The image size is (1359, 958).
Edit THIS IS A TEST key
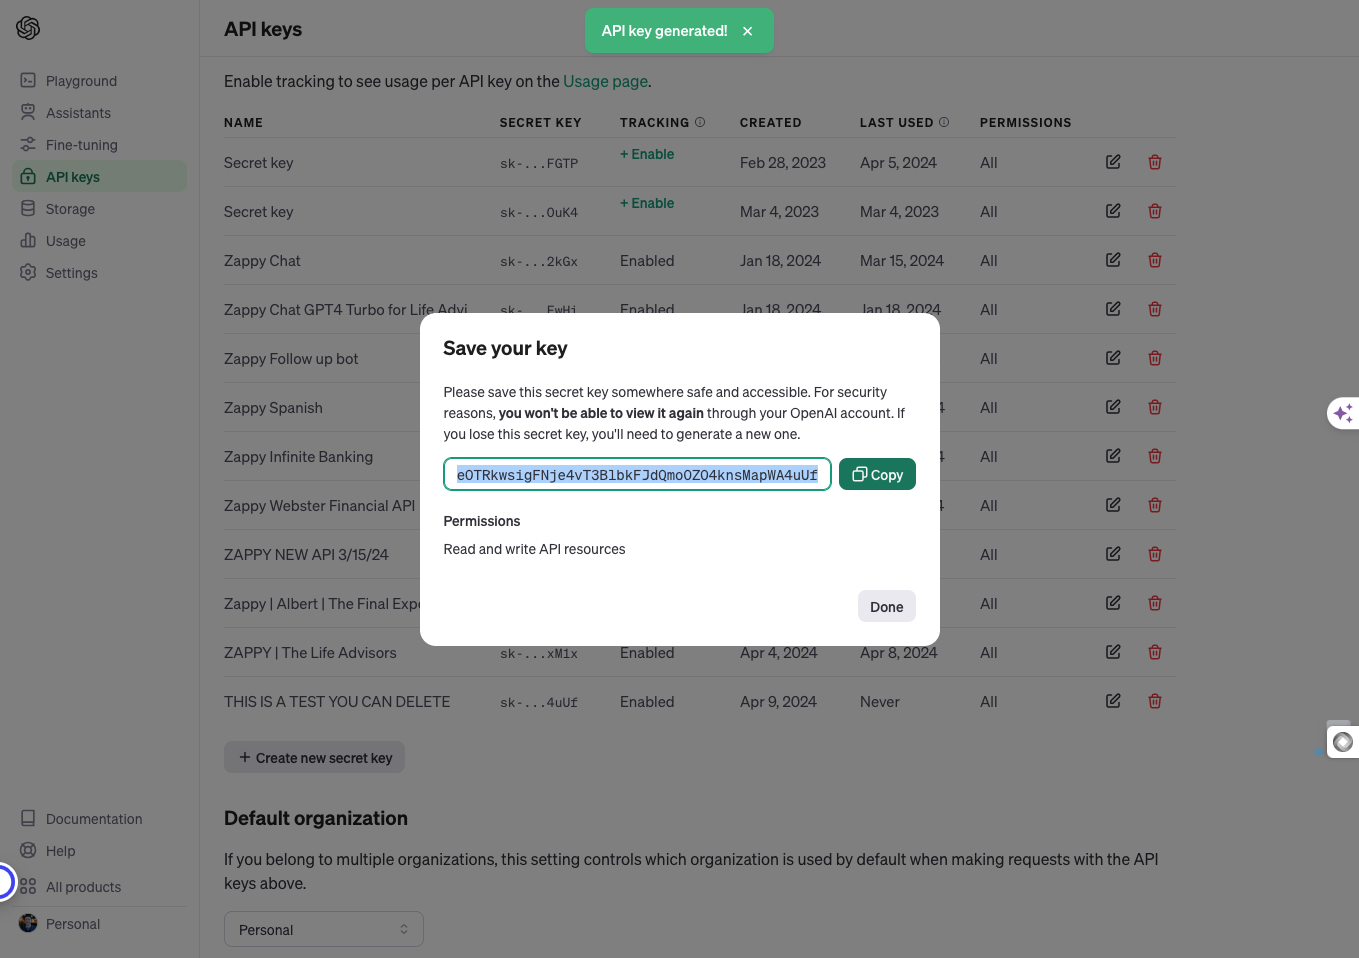(x=1113, y=701)
